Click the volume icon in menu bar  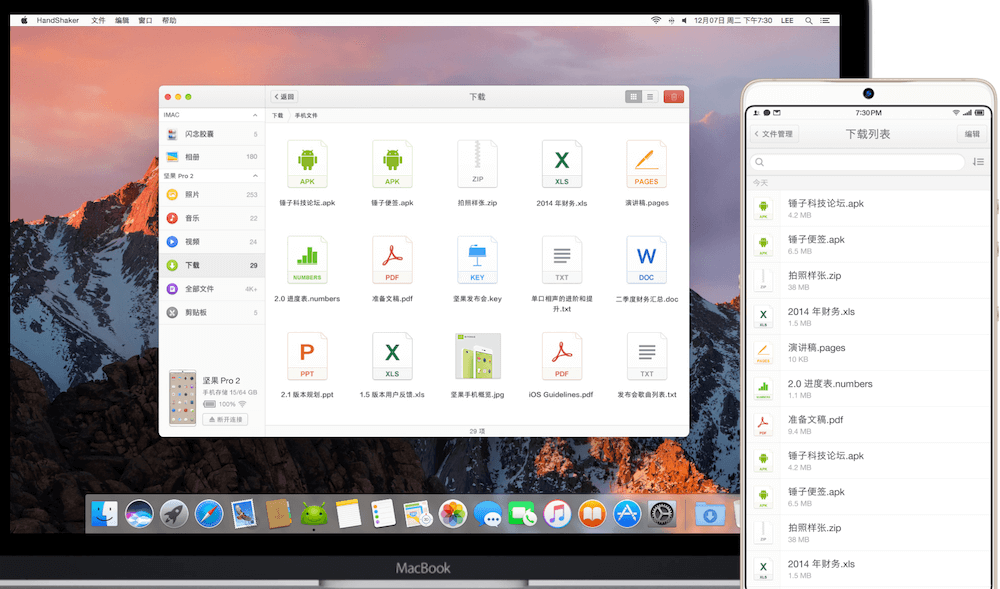tap(684, 20)
